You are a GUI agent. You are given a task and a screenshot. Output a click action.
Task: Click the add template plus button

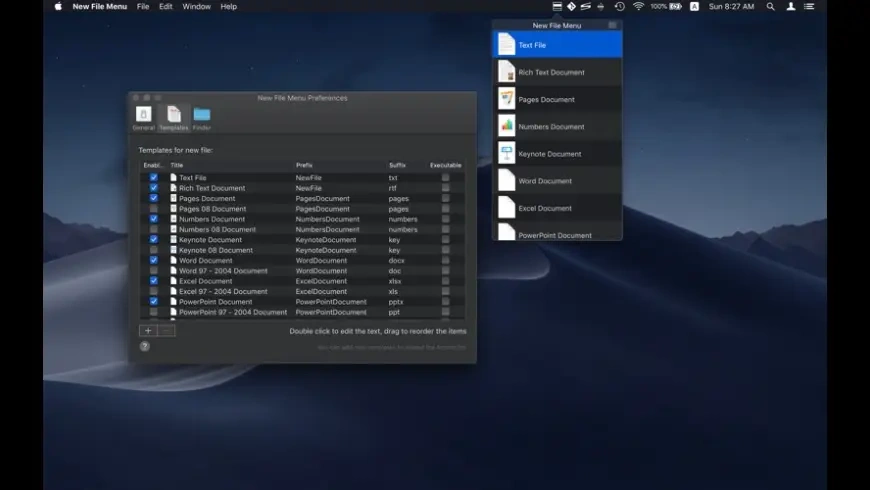click(148, 331)
